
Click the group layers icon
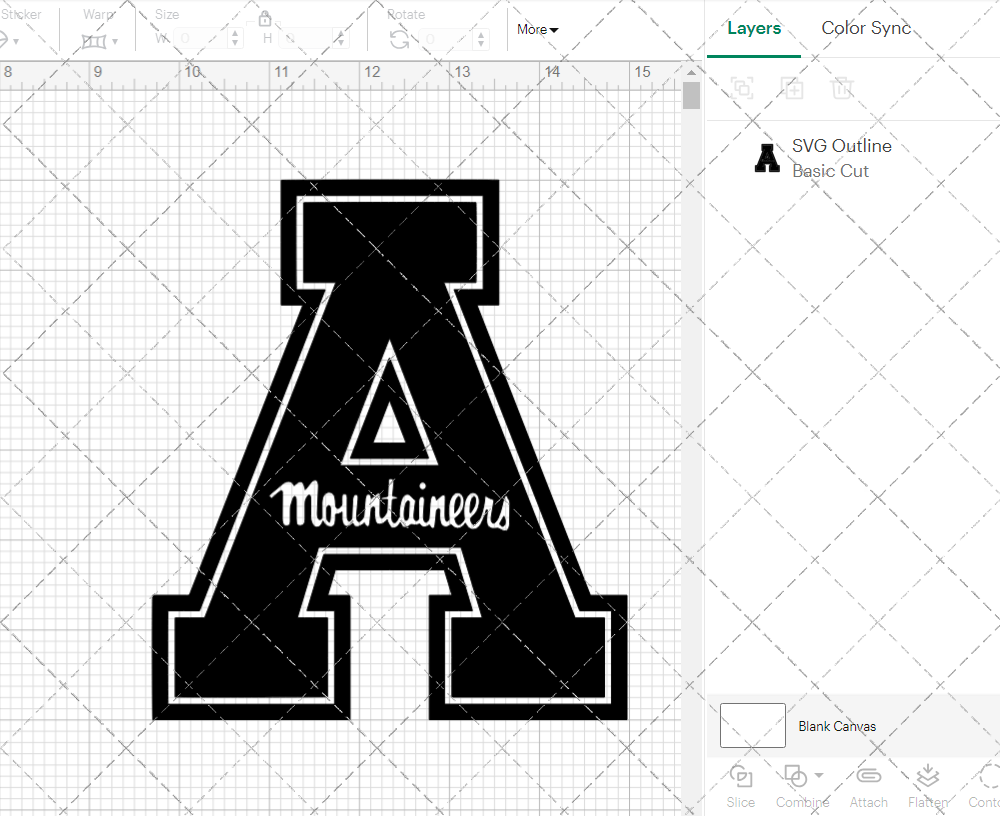[x=742, y=88]
